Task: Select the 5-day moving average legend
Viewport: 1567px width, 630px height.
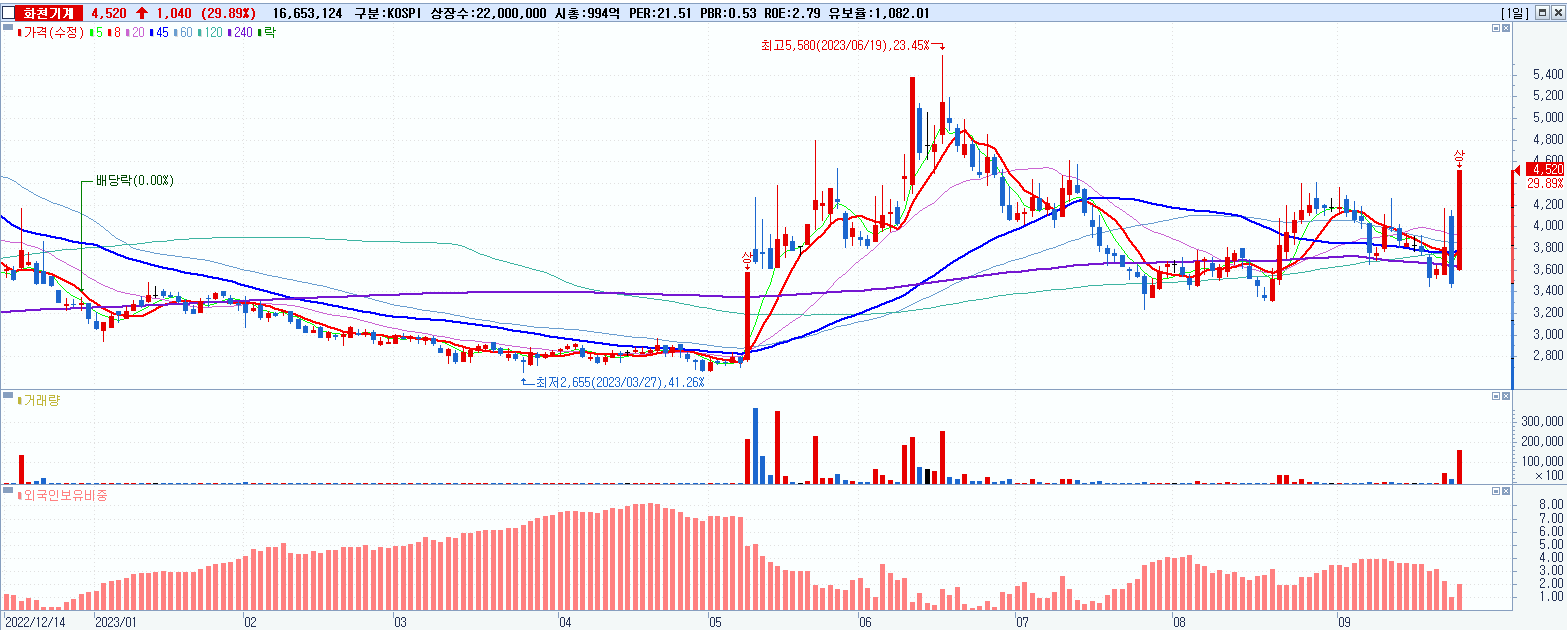Action: click(97, 33)
